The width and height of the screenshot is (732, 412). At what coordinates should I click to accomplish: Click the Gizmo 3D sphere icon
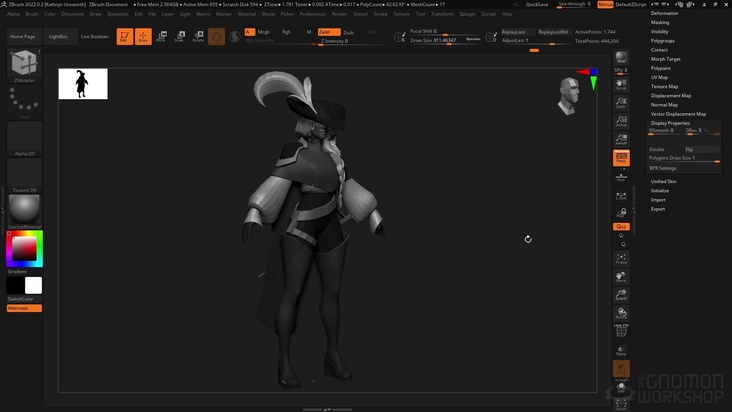(216, 36)
